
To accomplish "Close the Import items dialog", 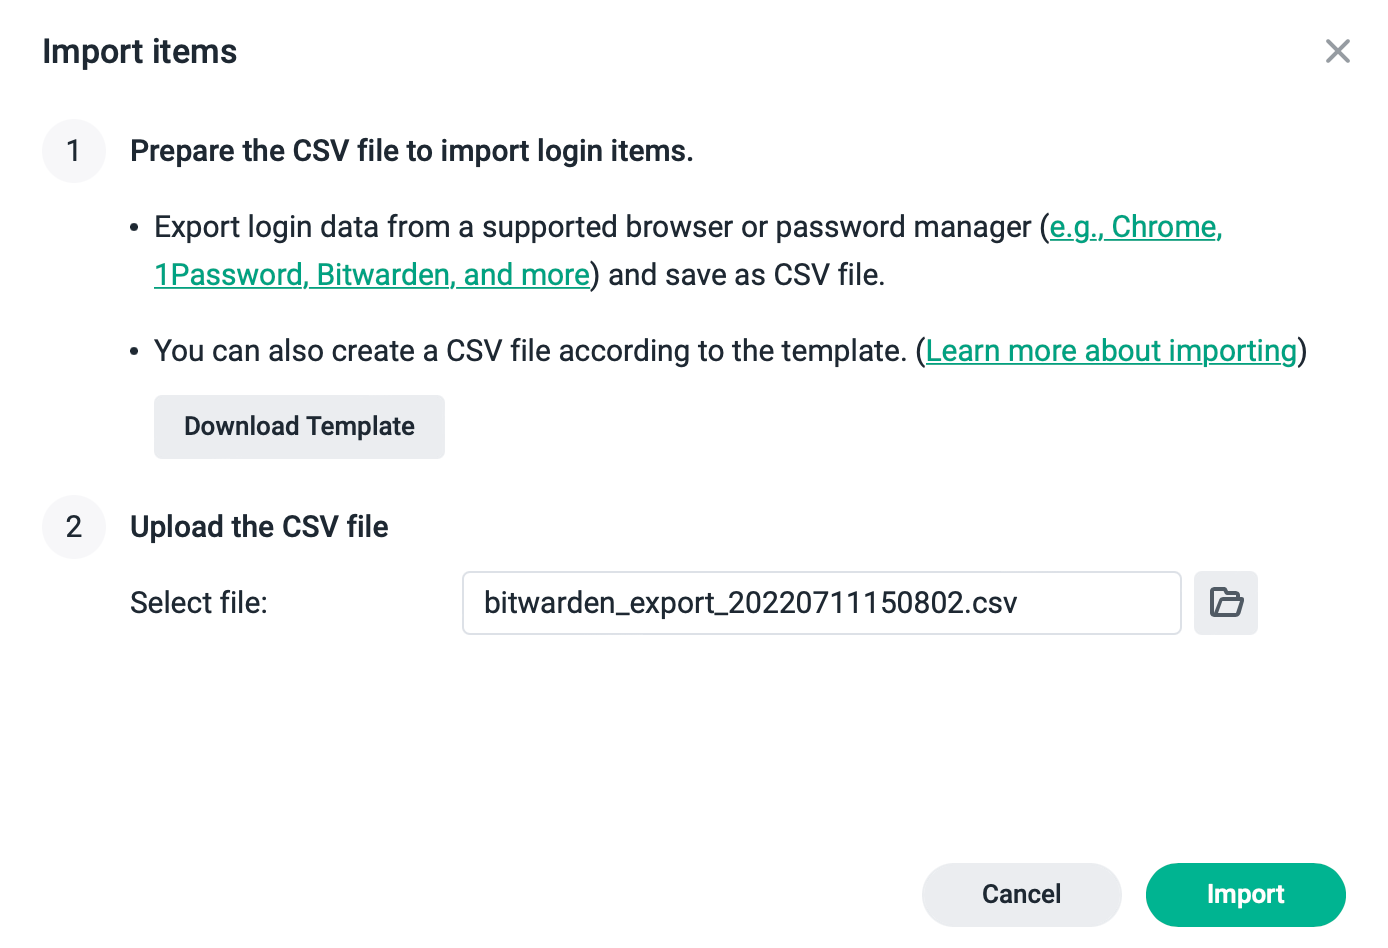I will 1337,52.
